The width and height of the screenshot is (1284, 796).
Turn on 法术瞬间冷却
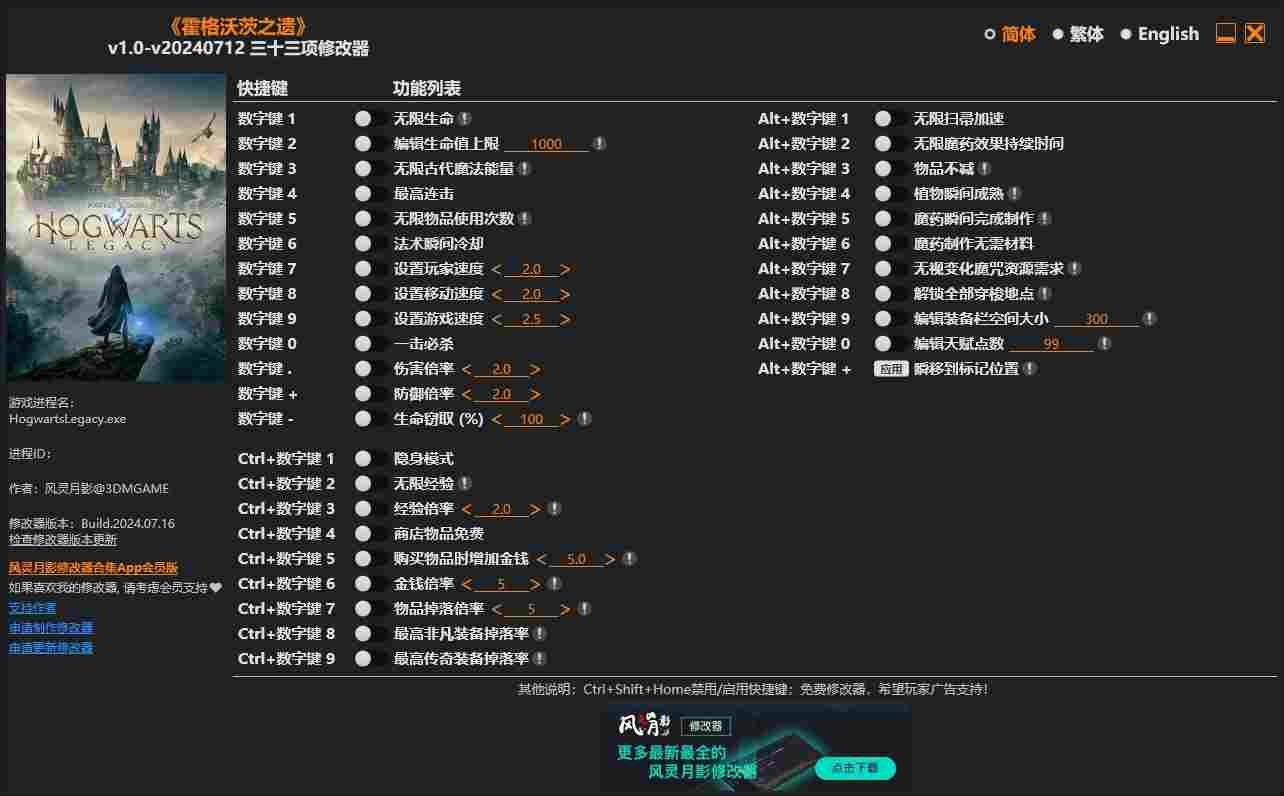coord(371,243)
